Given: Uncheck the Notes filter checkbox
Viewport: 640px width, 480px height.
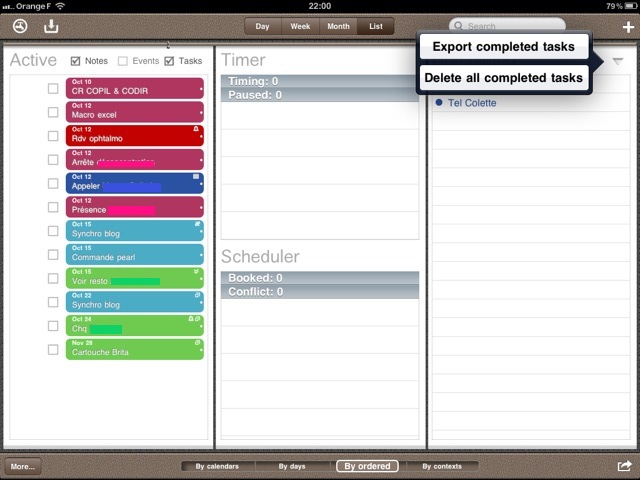Looking at the screenshot, I should coord(77,61).
